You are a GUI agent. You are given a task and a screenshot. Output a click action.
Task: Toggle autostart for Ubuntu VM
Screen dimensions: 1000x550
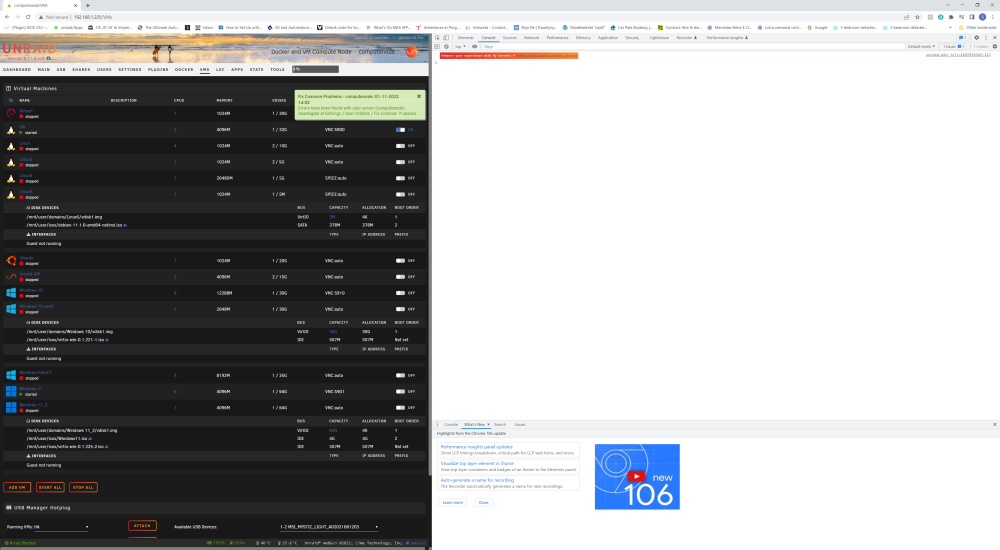(x=400, y=260)
